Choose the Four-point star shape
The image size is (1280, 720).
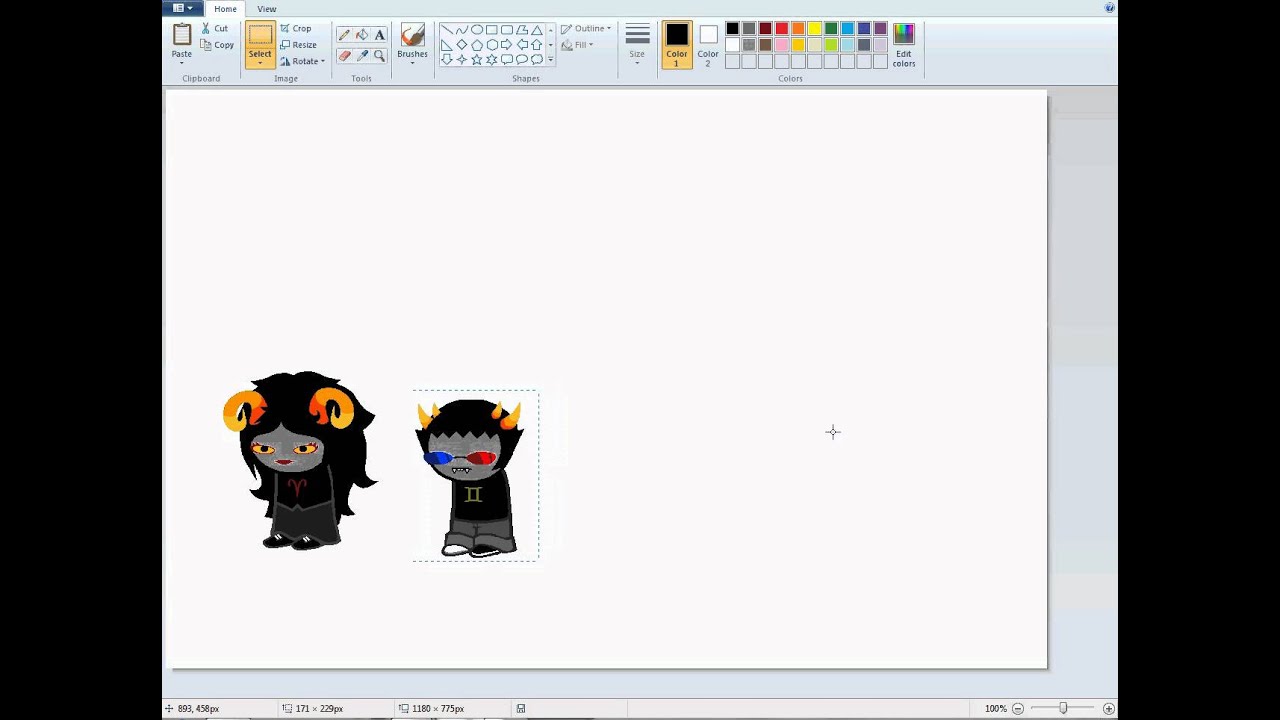(462, 60)
